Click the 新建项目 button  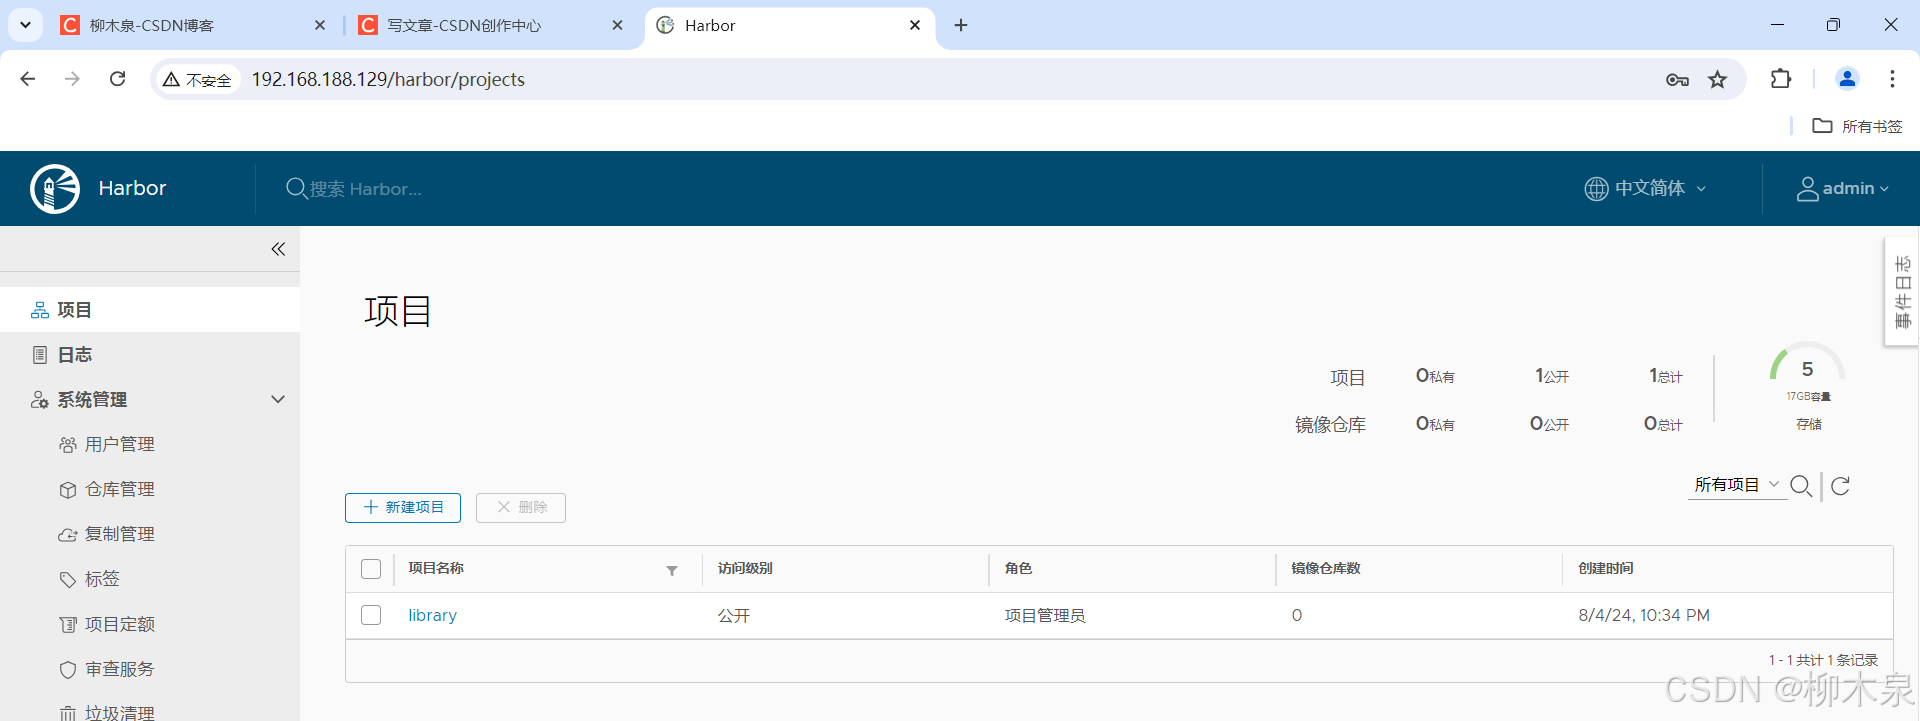pos(403,508)
